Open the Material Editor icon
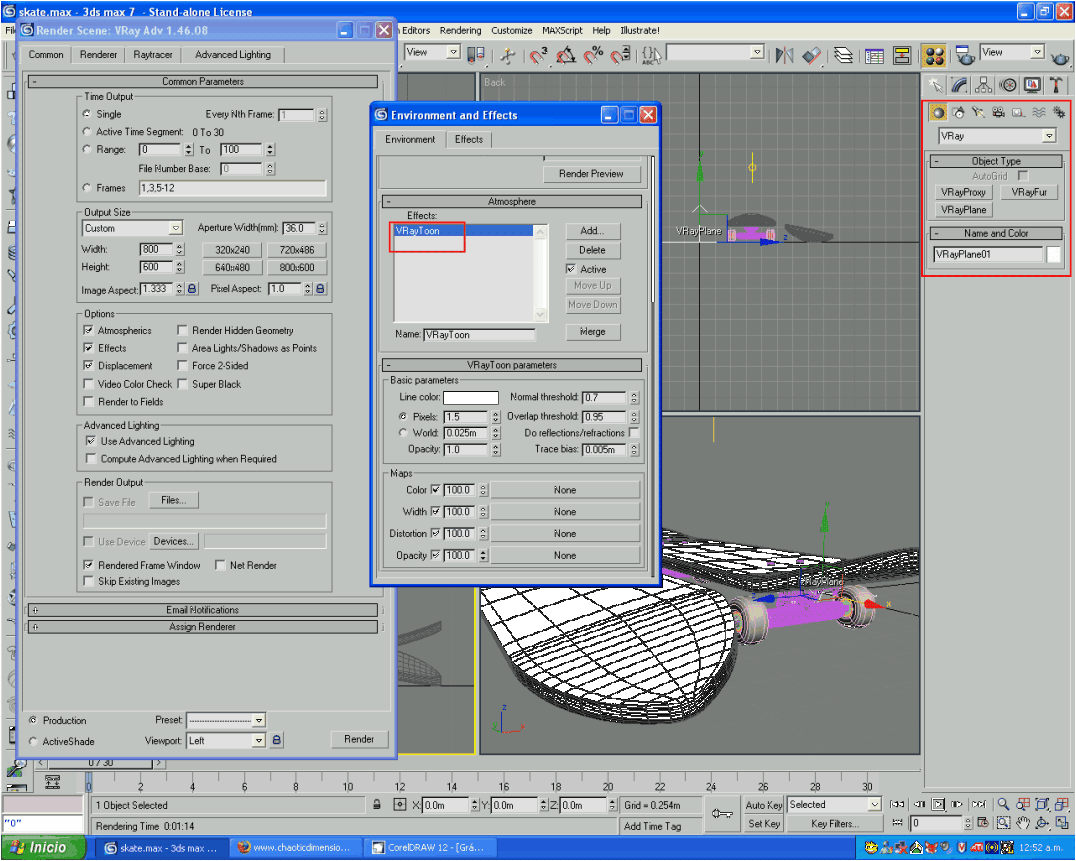 [934, 56]
